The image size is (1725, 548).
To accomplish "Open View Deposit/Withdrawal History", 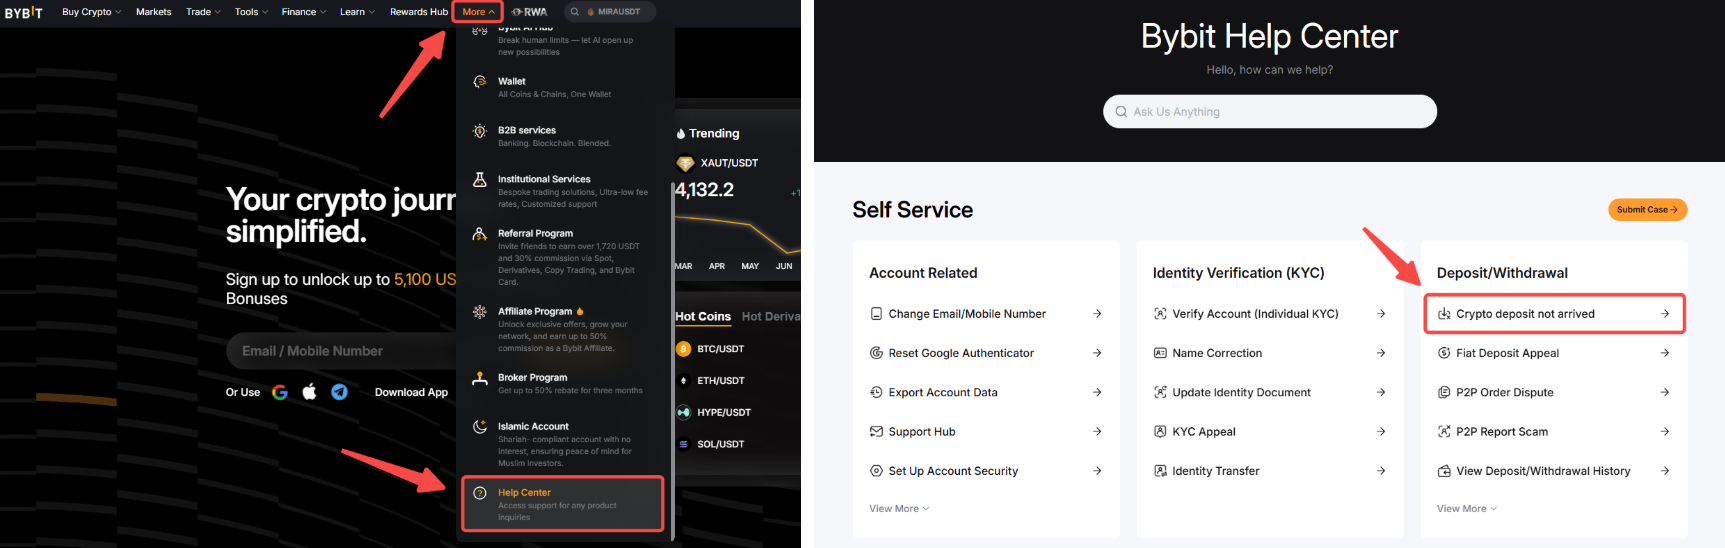I will pos(1554,471).
